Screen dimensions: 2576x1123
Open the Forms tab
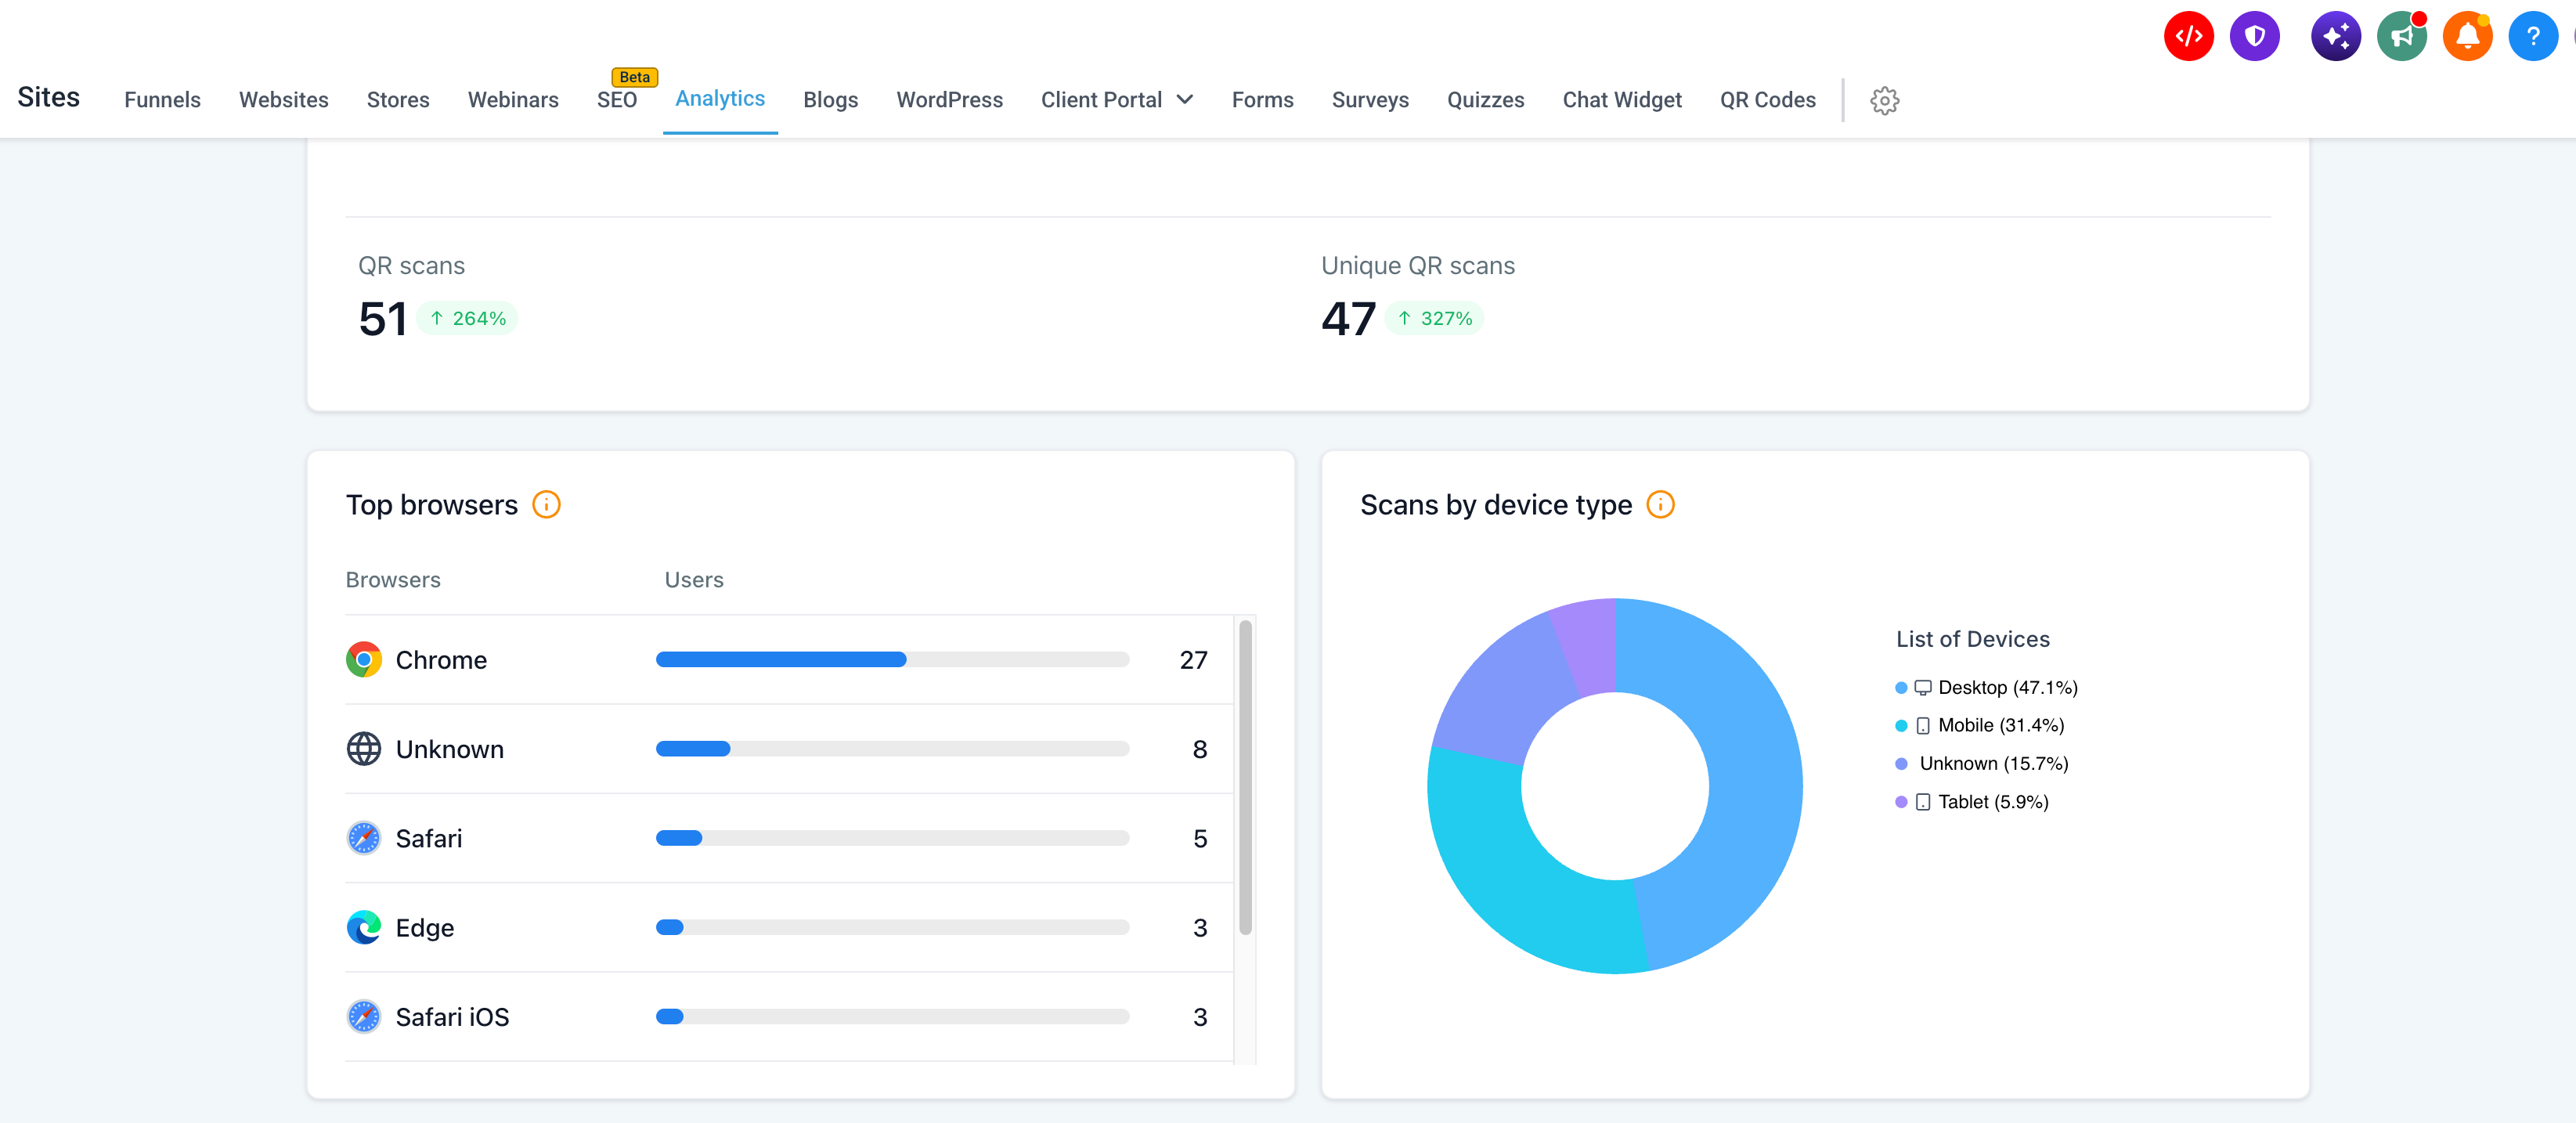coord(1262,100)
